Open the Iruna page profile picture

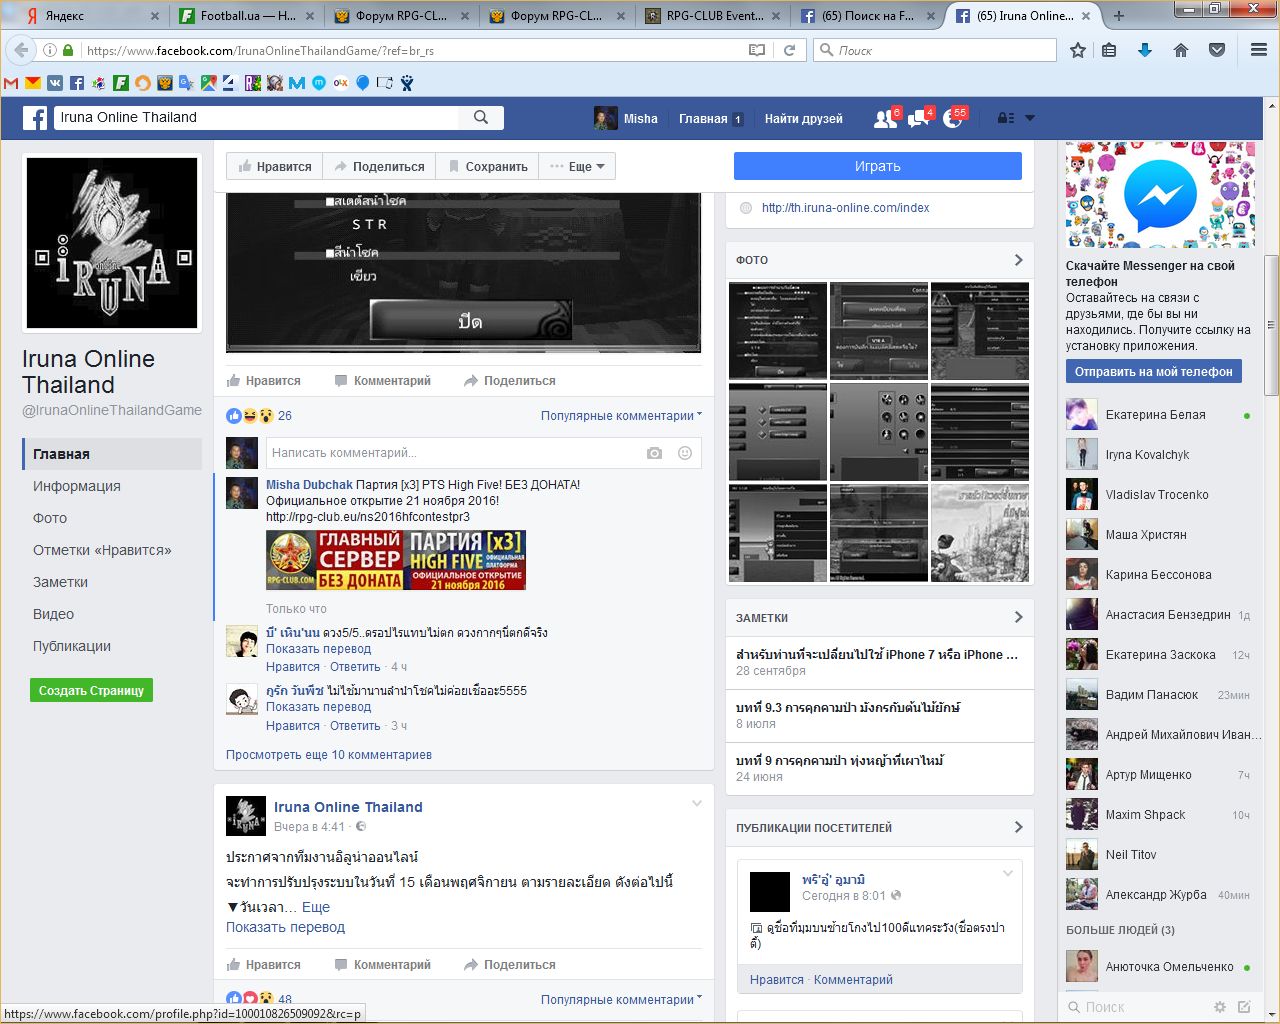tap(112, 243)
